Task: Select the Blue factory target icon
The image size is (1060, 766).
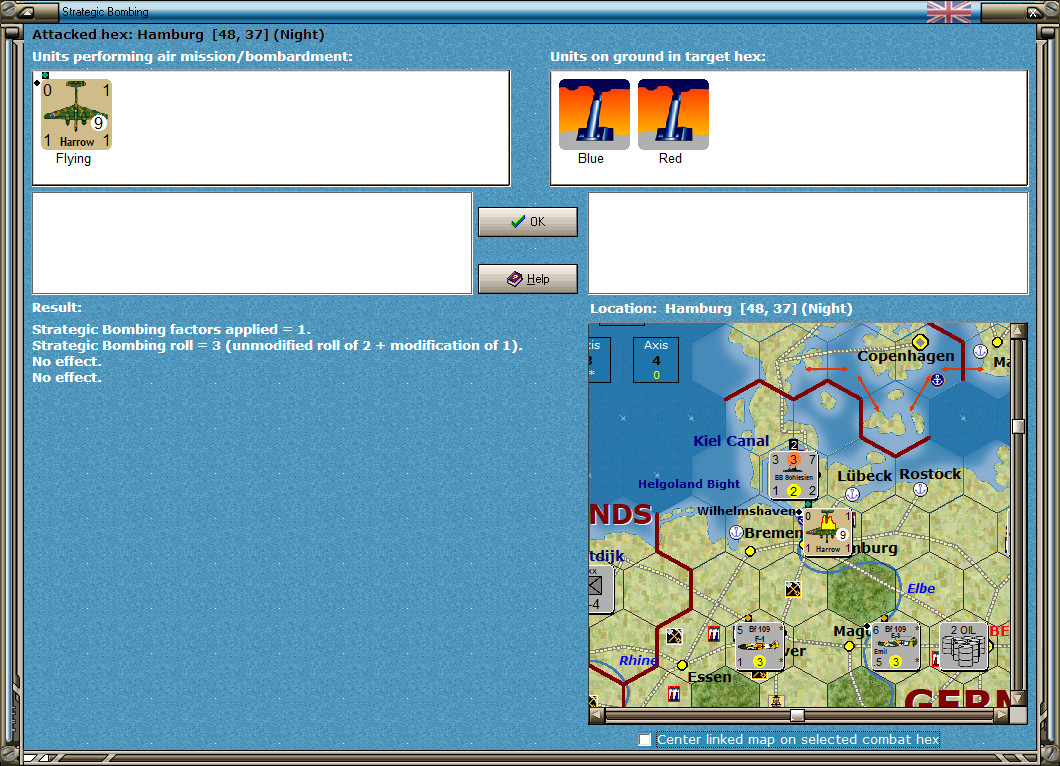Action: [x=594, y=114]
